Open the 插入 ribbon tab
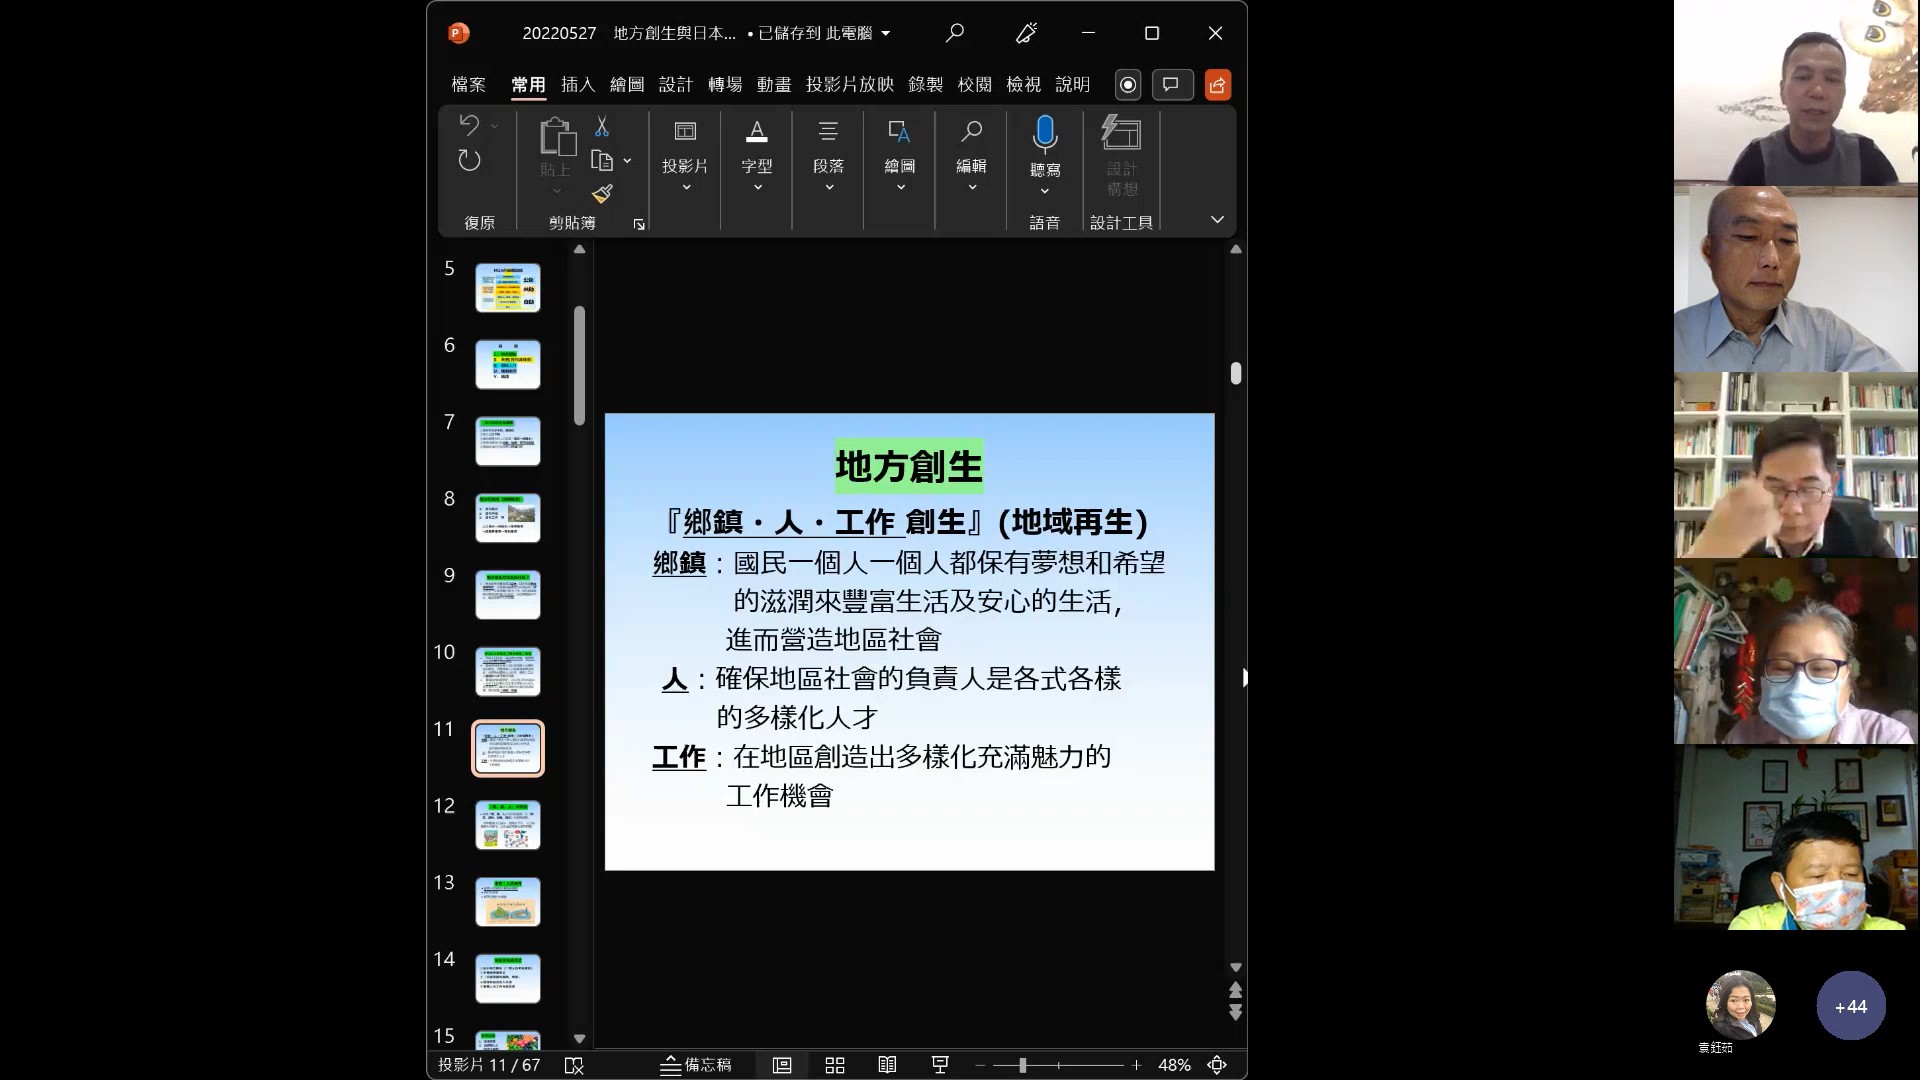Screen dimensions: 1920x1080 577,85
